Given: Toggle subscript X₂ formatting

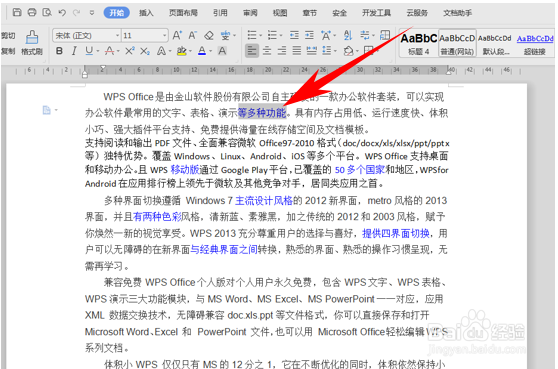Looking at the screenshot, I should point(144,52).
